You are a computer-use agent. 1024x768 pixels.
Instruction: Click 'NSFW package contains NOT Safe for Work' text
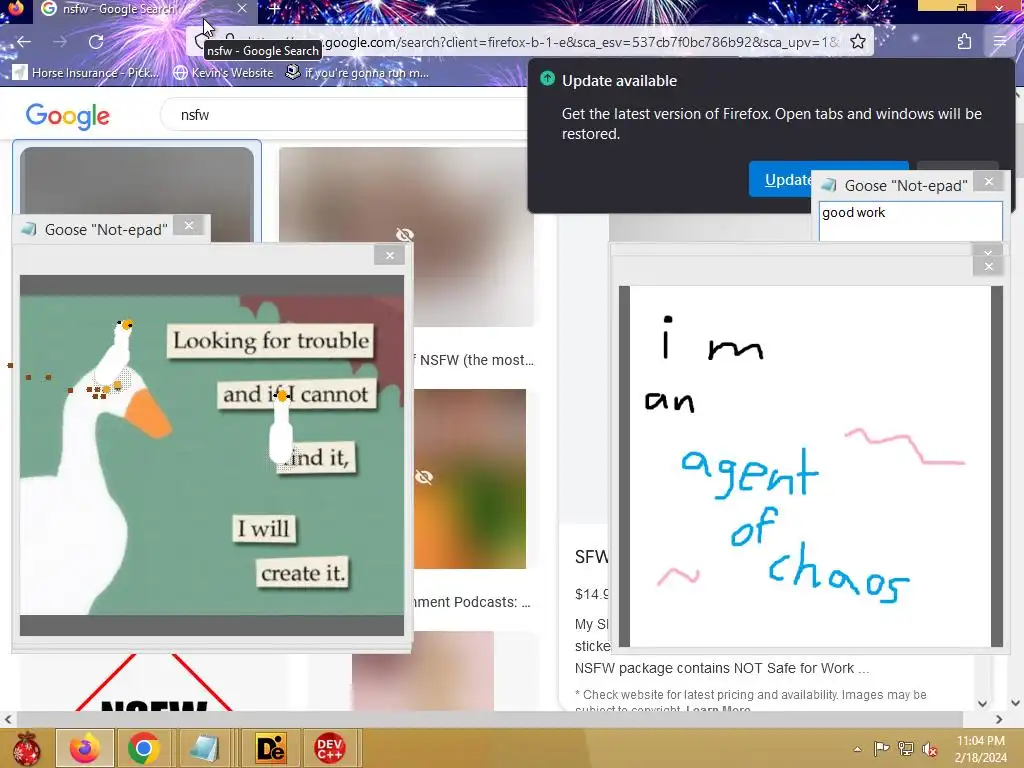point(722,668)
